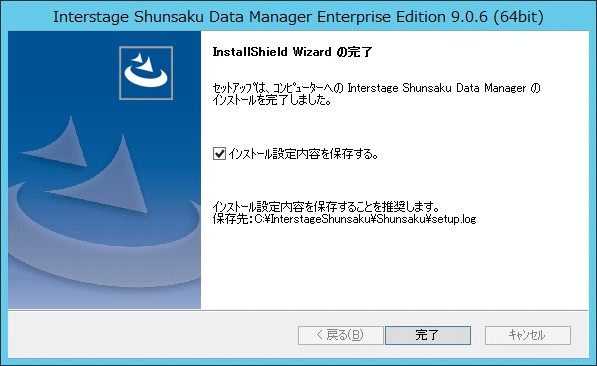Click the 保存先 setup.log path text
The image size is (597, 366).
344,219
